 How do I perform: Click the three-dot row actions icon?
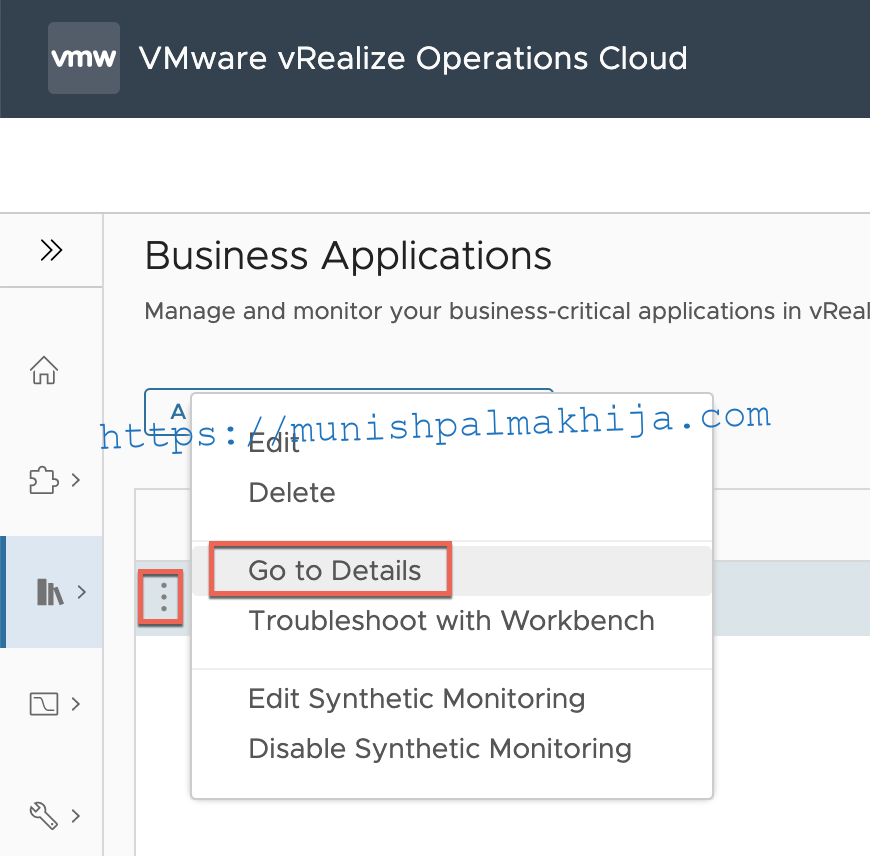coord(163,597)
